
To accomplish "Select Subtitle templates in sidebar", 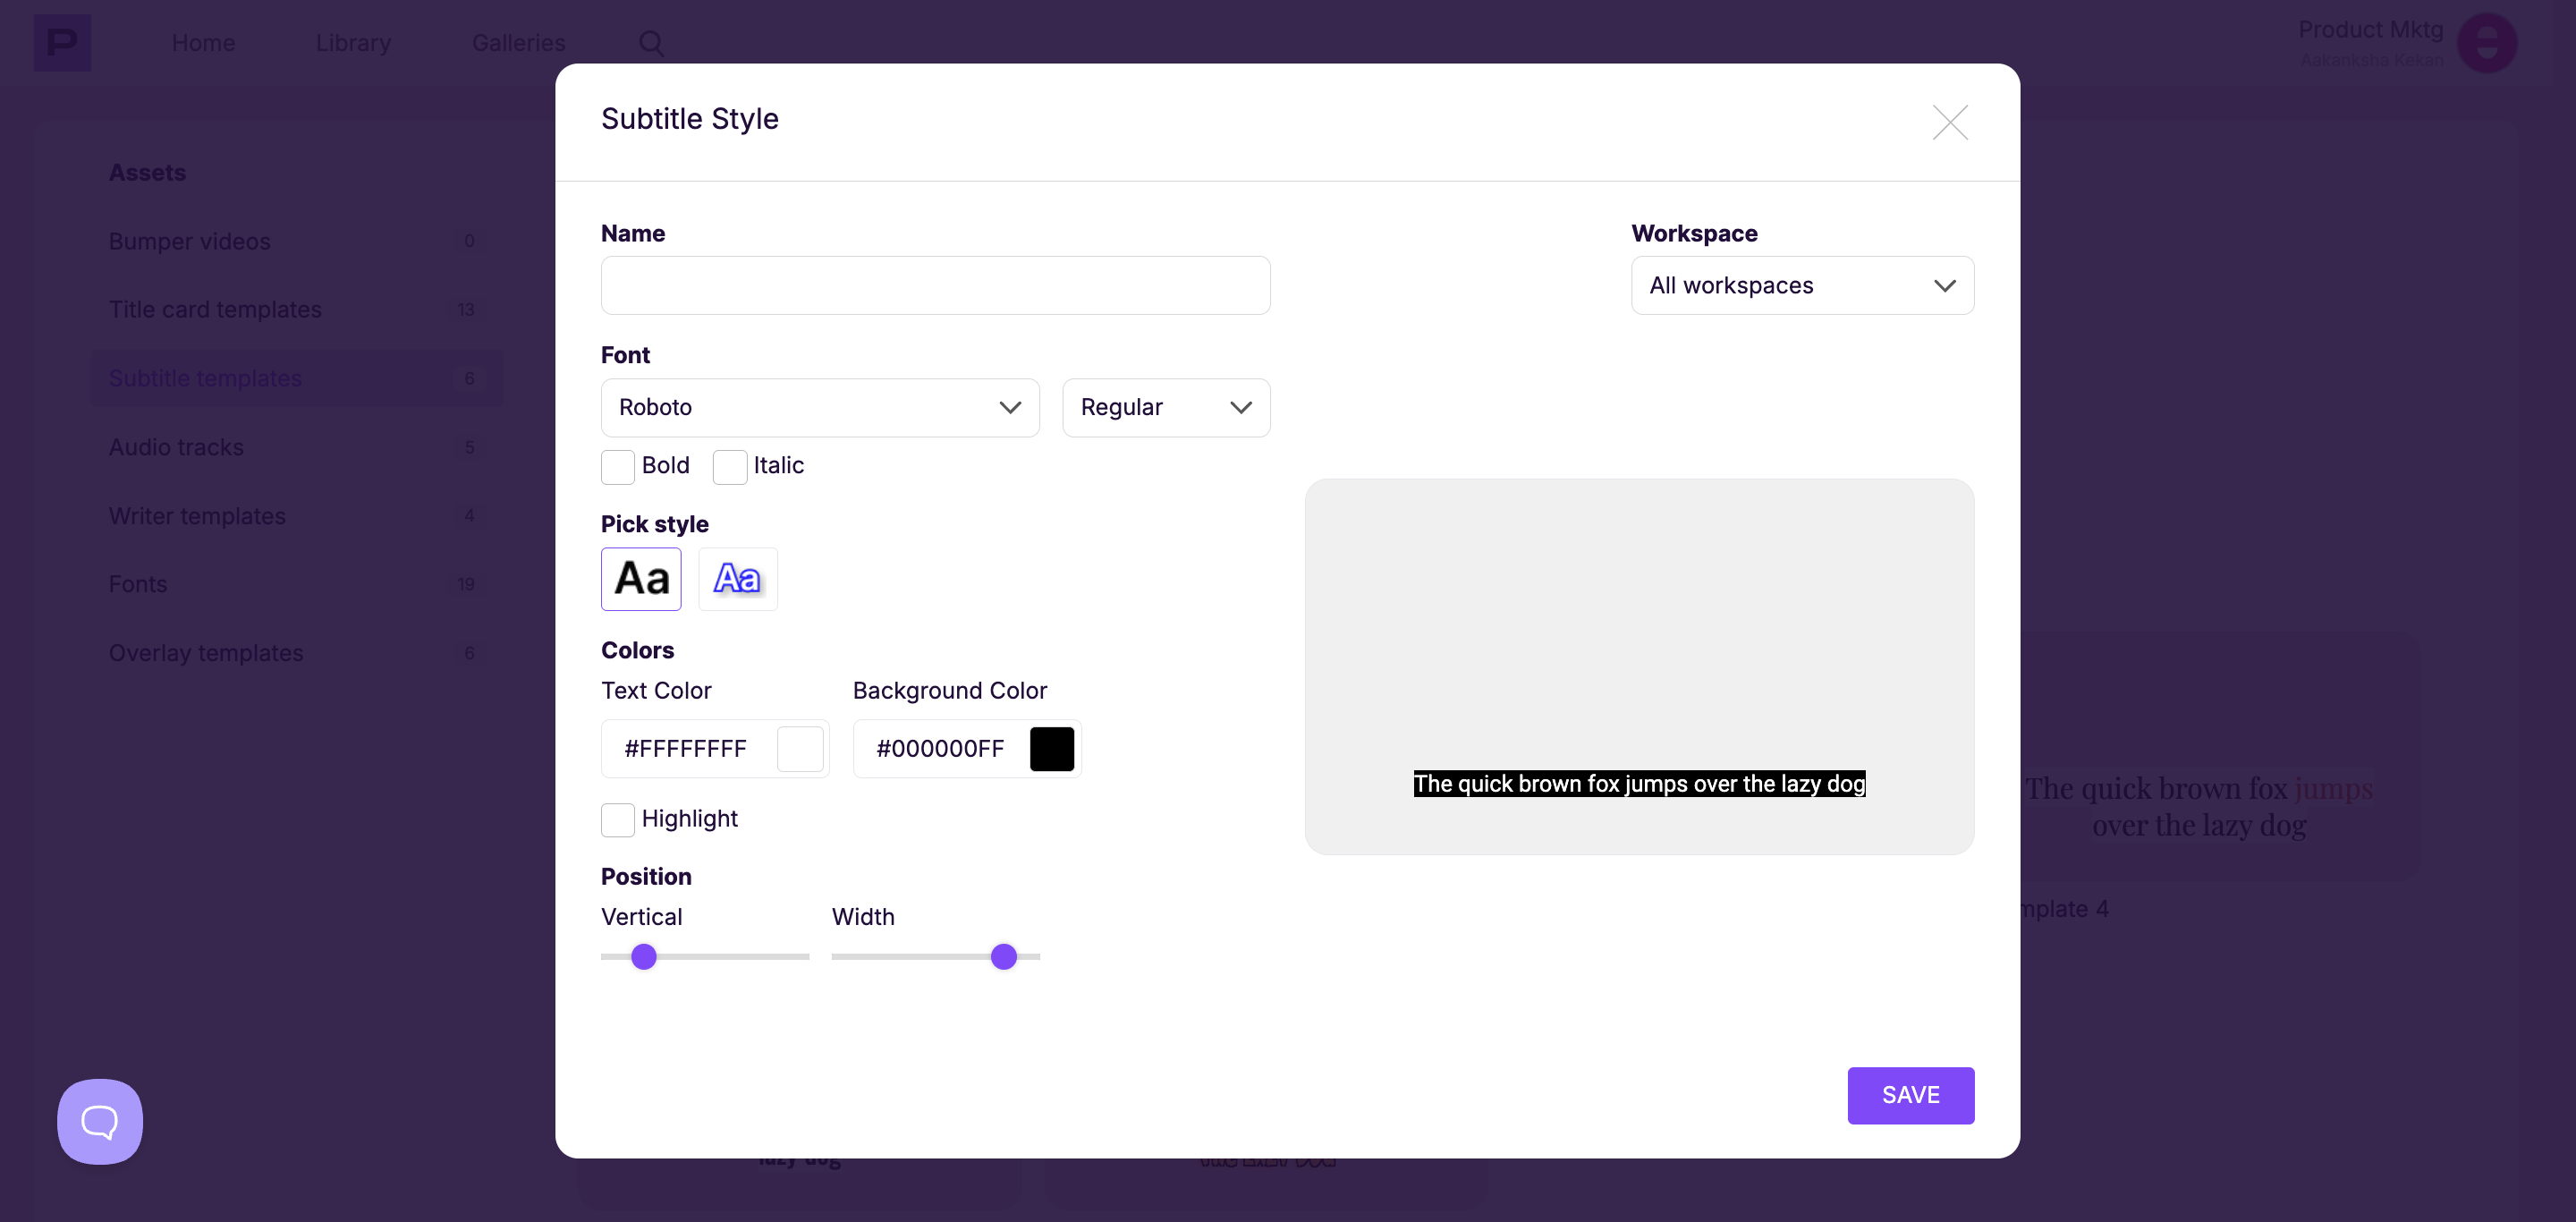I will pos(296,378).
